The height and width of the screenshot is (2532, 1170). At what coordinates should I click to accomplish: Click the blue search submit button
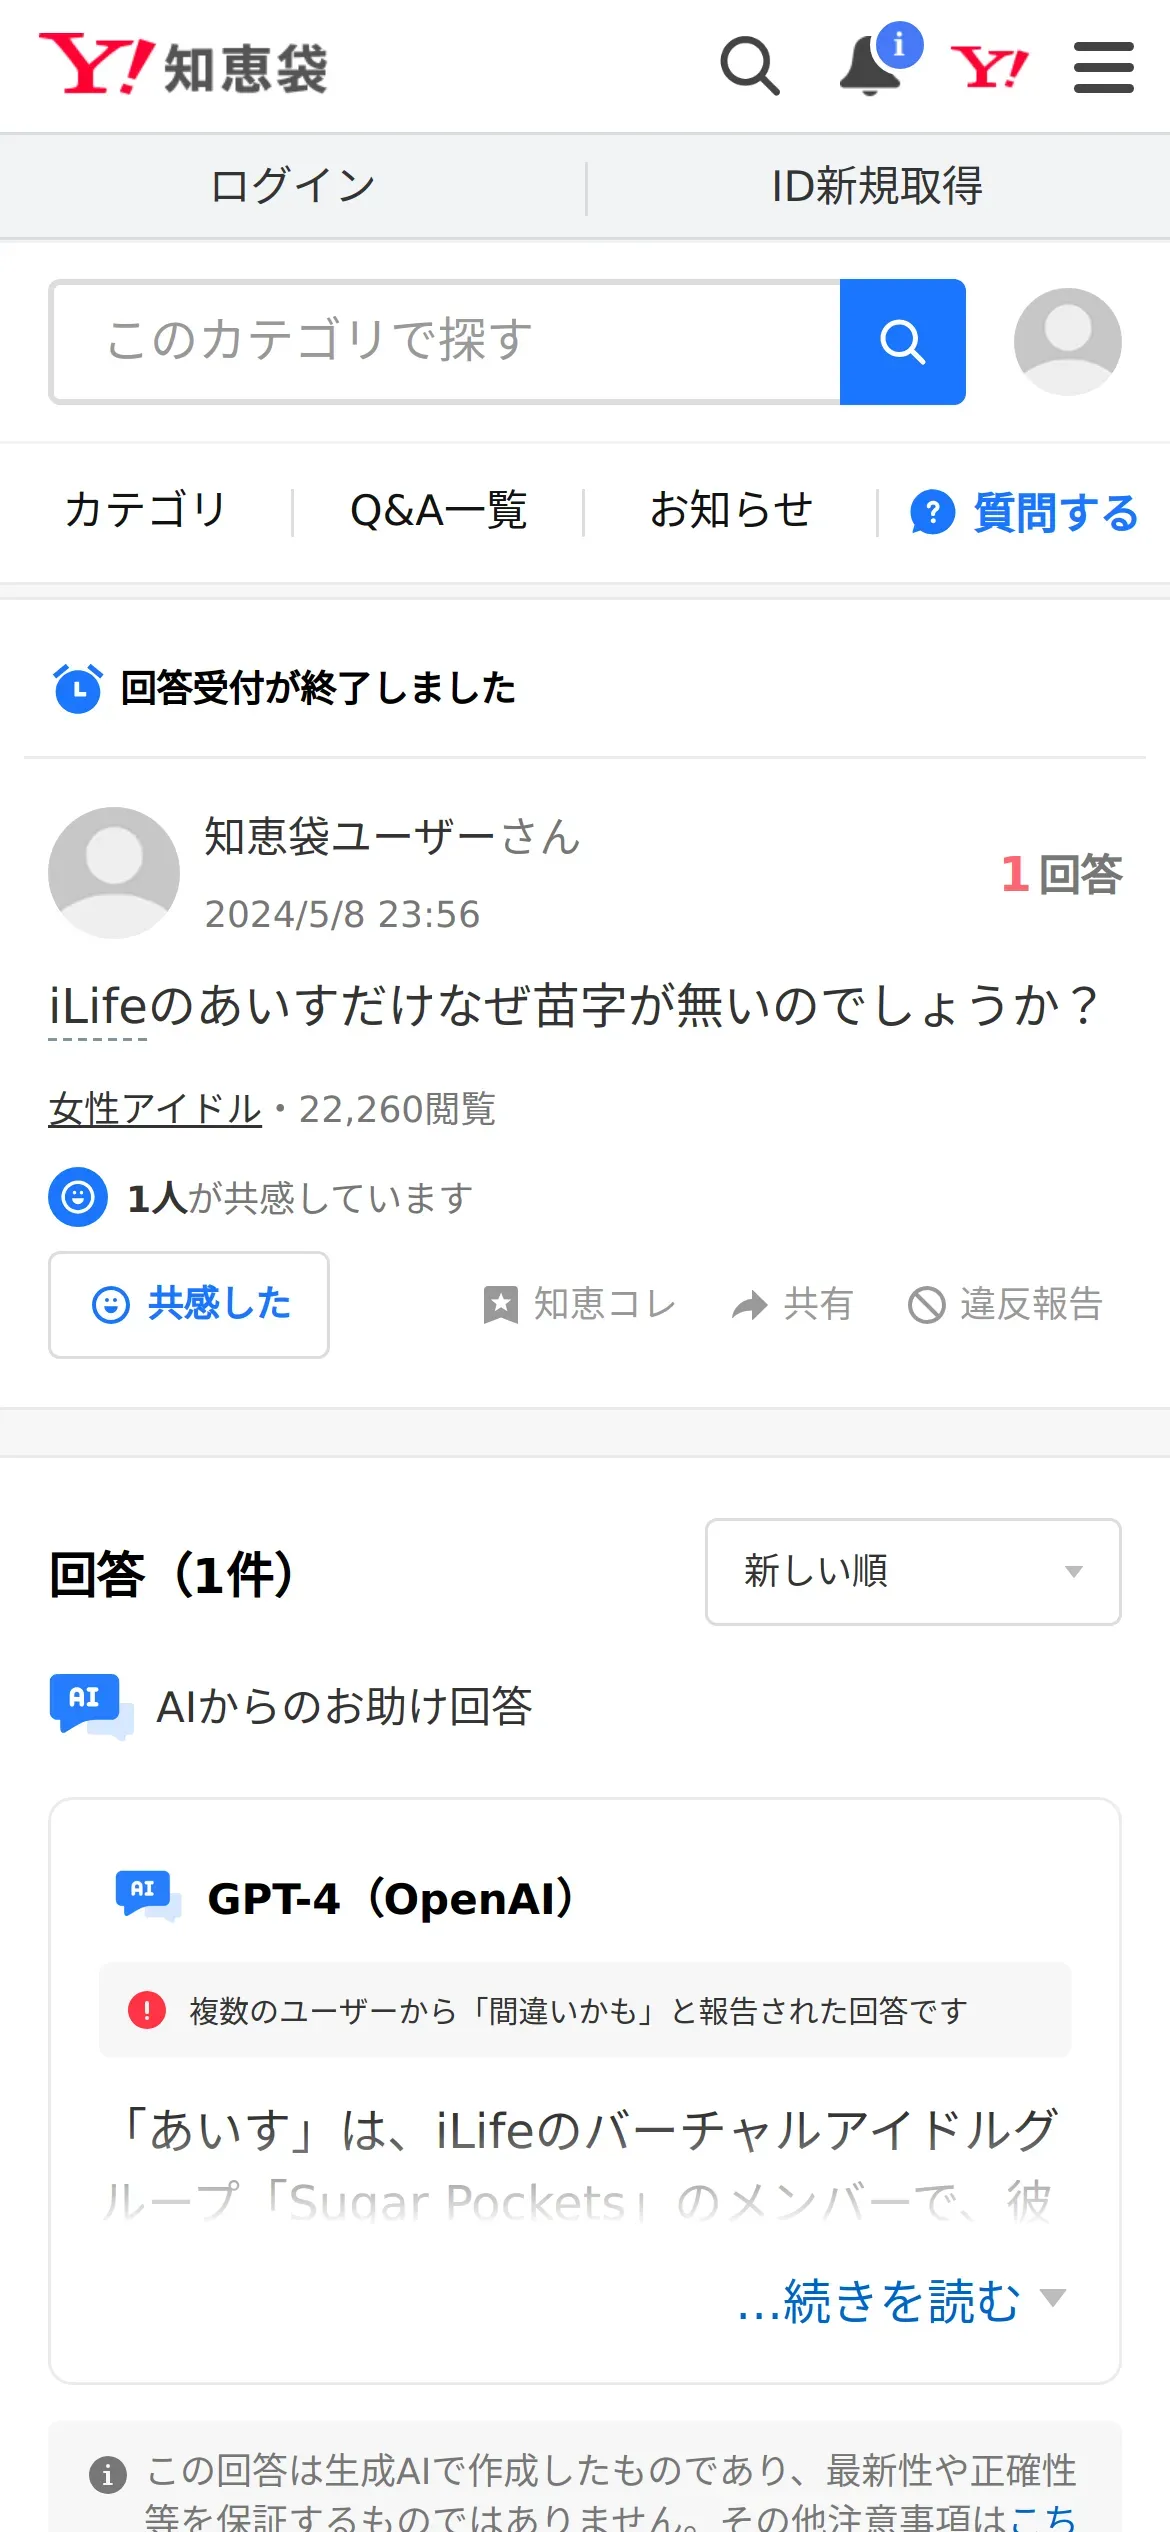point(903,342)
